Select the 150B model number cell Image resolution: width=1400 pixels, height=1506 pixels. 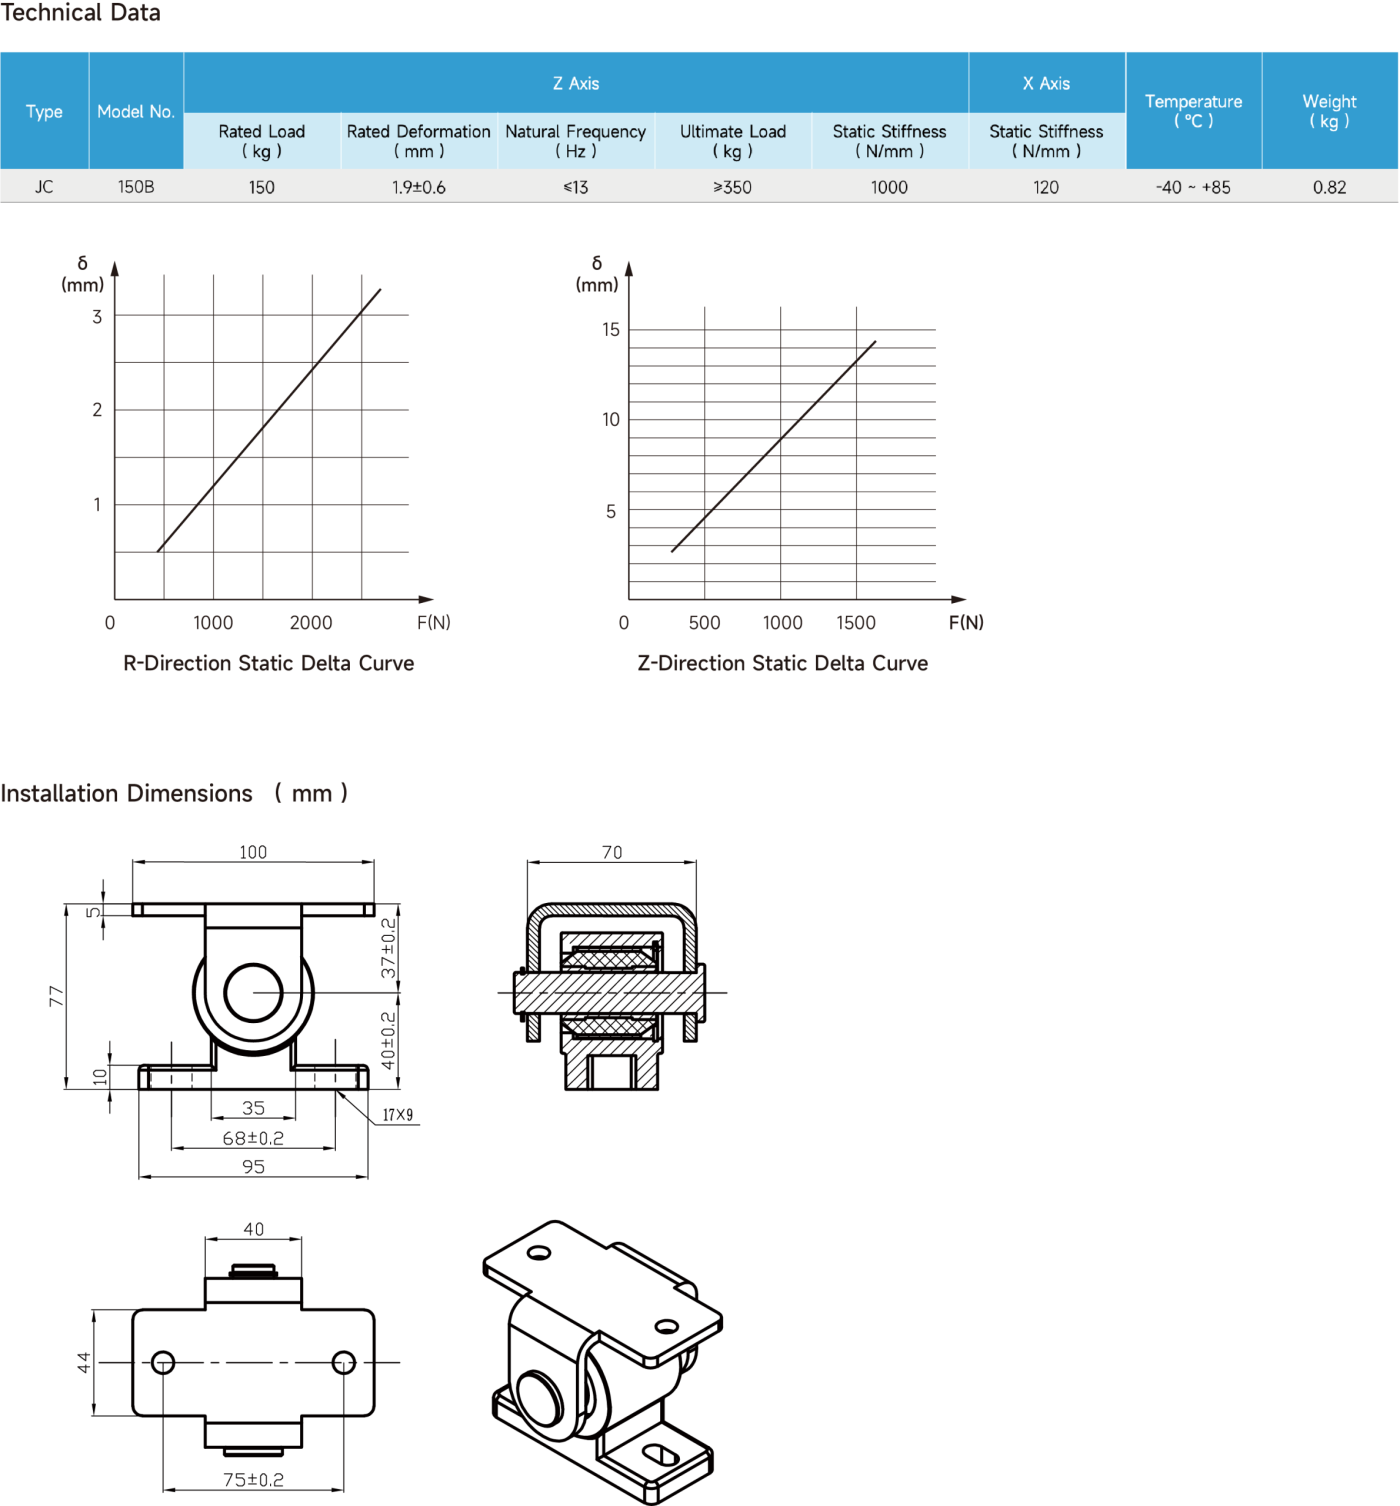click(x=136, y=187)
